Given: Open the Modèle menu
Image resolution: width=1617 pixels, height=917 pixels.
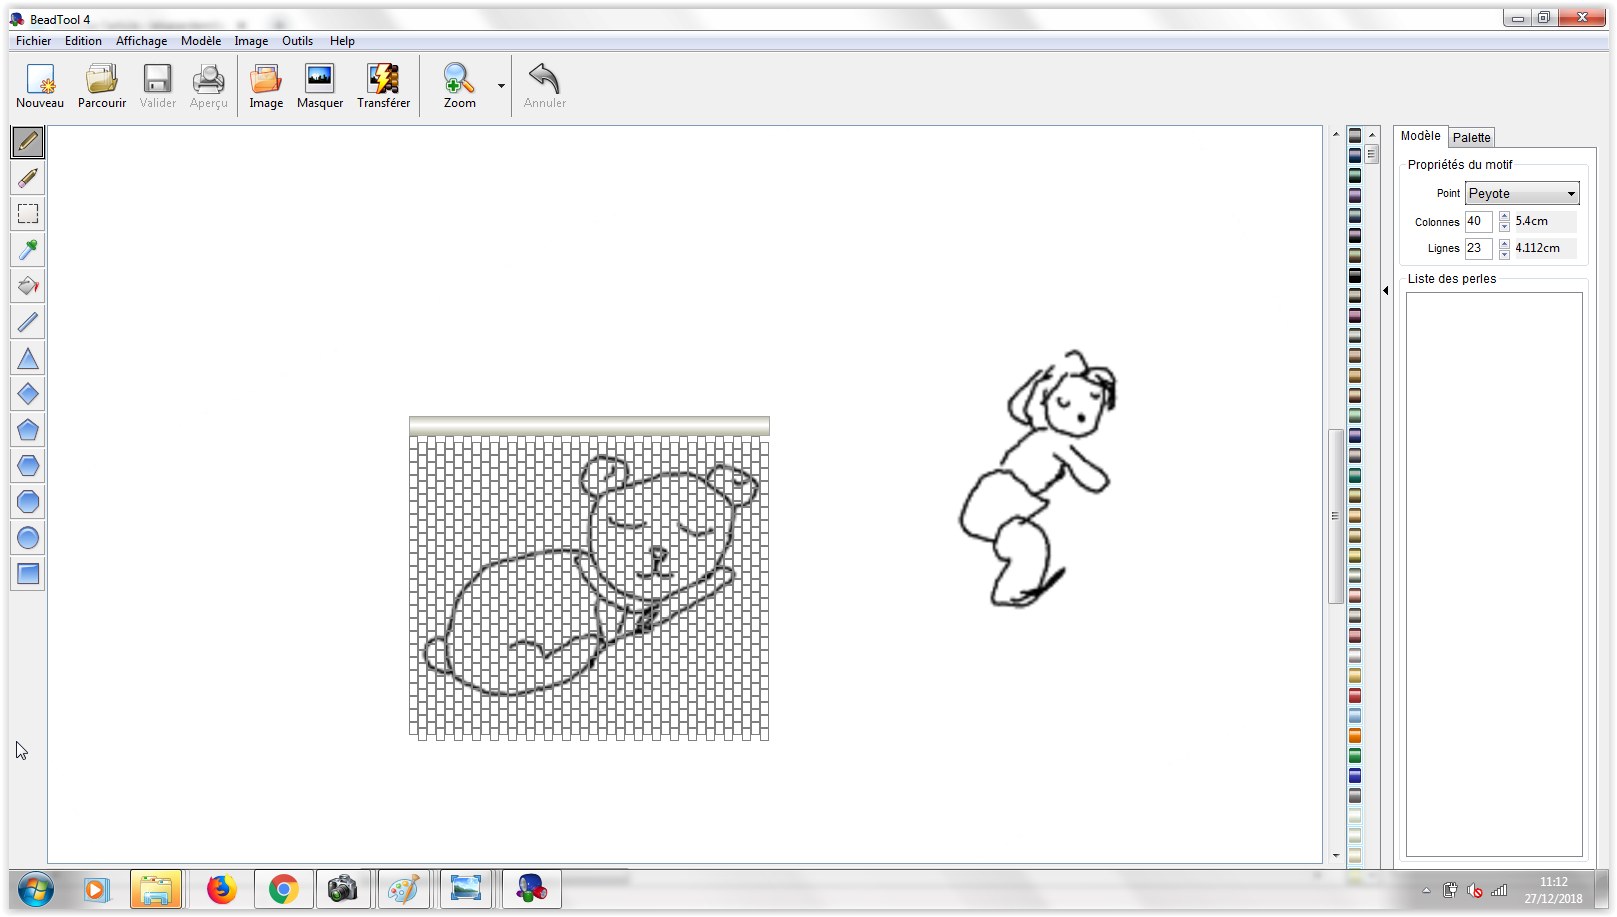Looking at the screenshot, I should (x=201, y=41).
